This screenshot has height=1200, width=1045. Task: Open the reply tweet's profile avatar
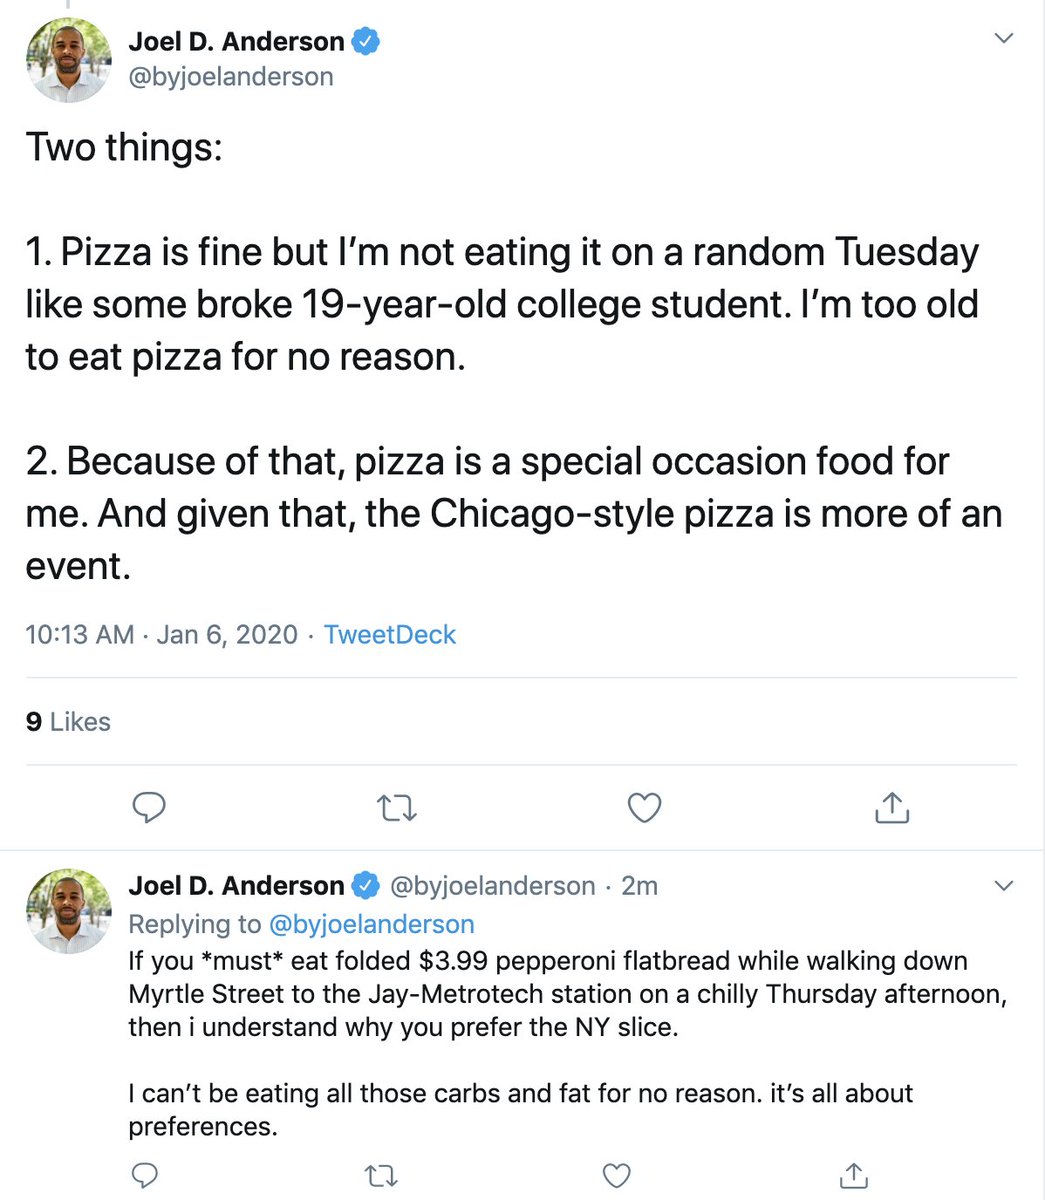[x=69, y=911]
